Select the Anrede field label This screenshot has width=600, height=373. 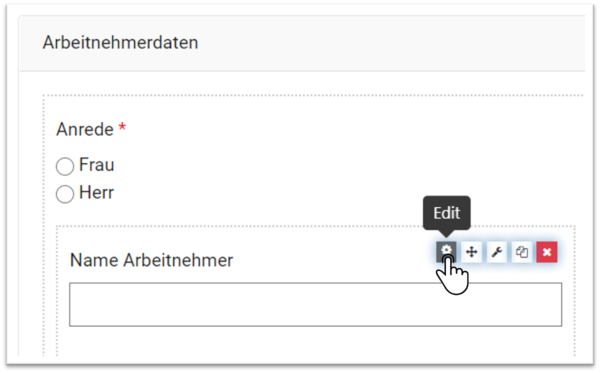click(x=85, y=129)
